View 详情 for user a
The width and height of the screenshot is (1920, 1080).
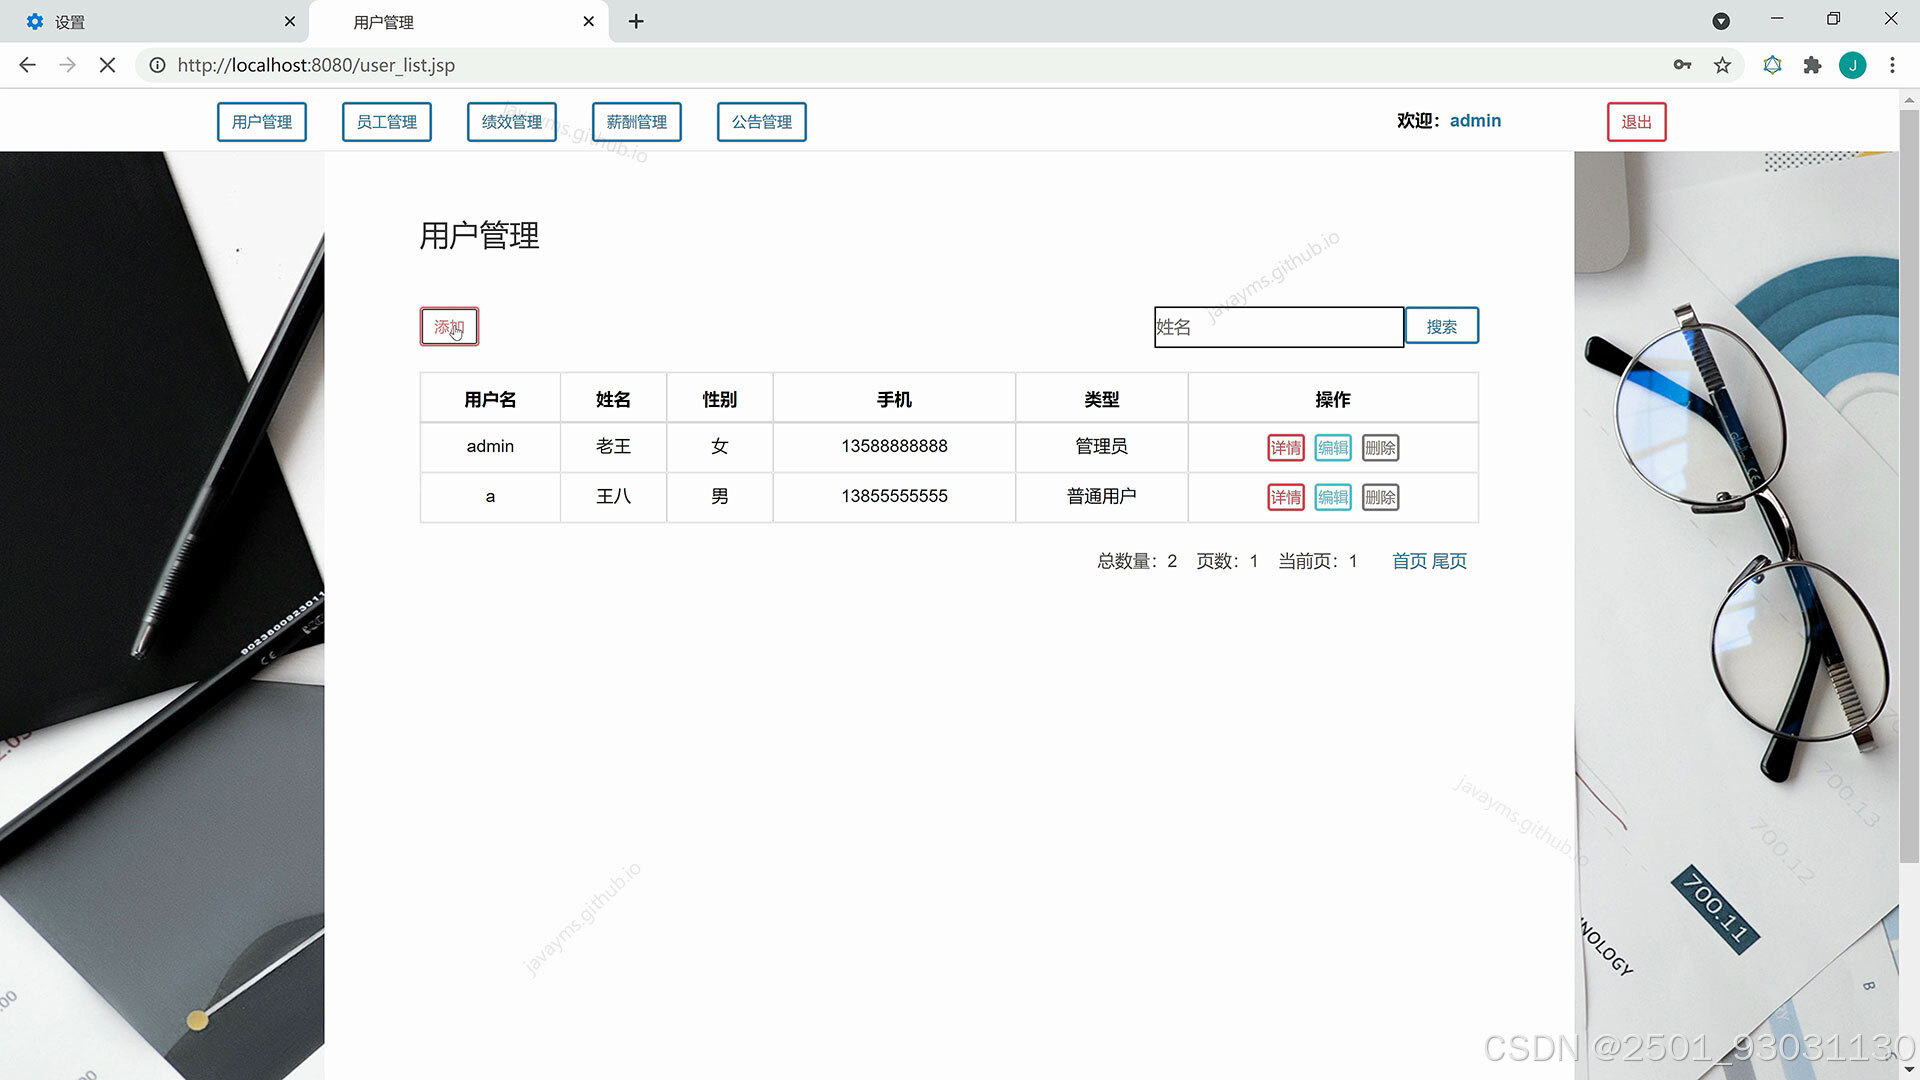coord(1286,497)
